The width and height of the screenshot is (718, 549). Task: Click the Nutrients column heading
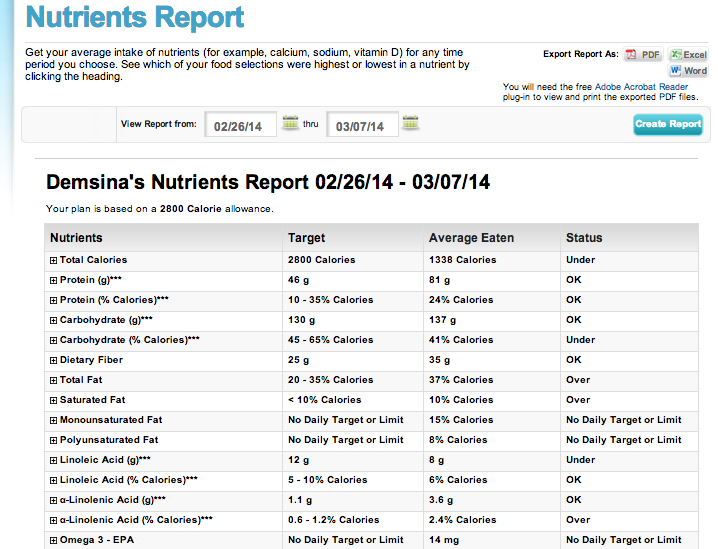76,238
